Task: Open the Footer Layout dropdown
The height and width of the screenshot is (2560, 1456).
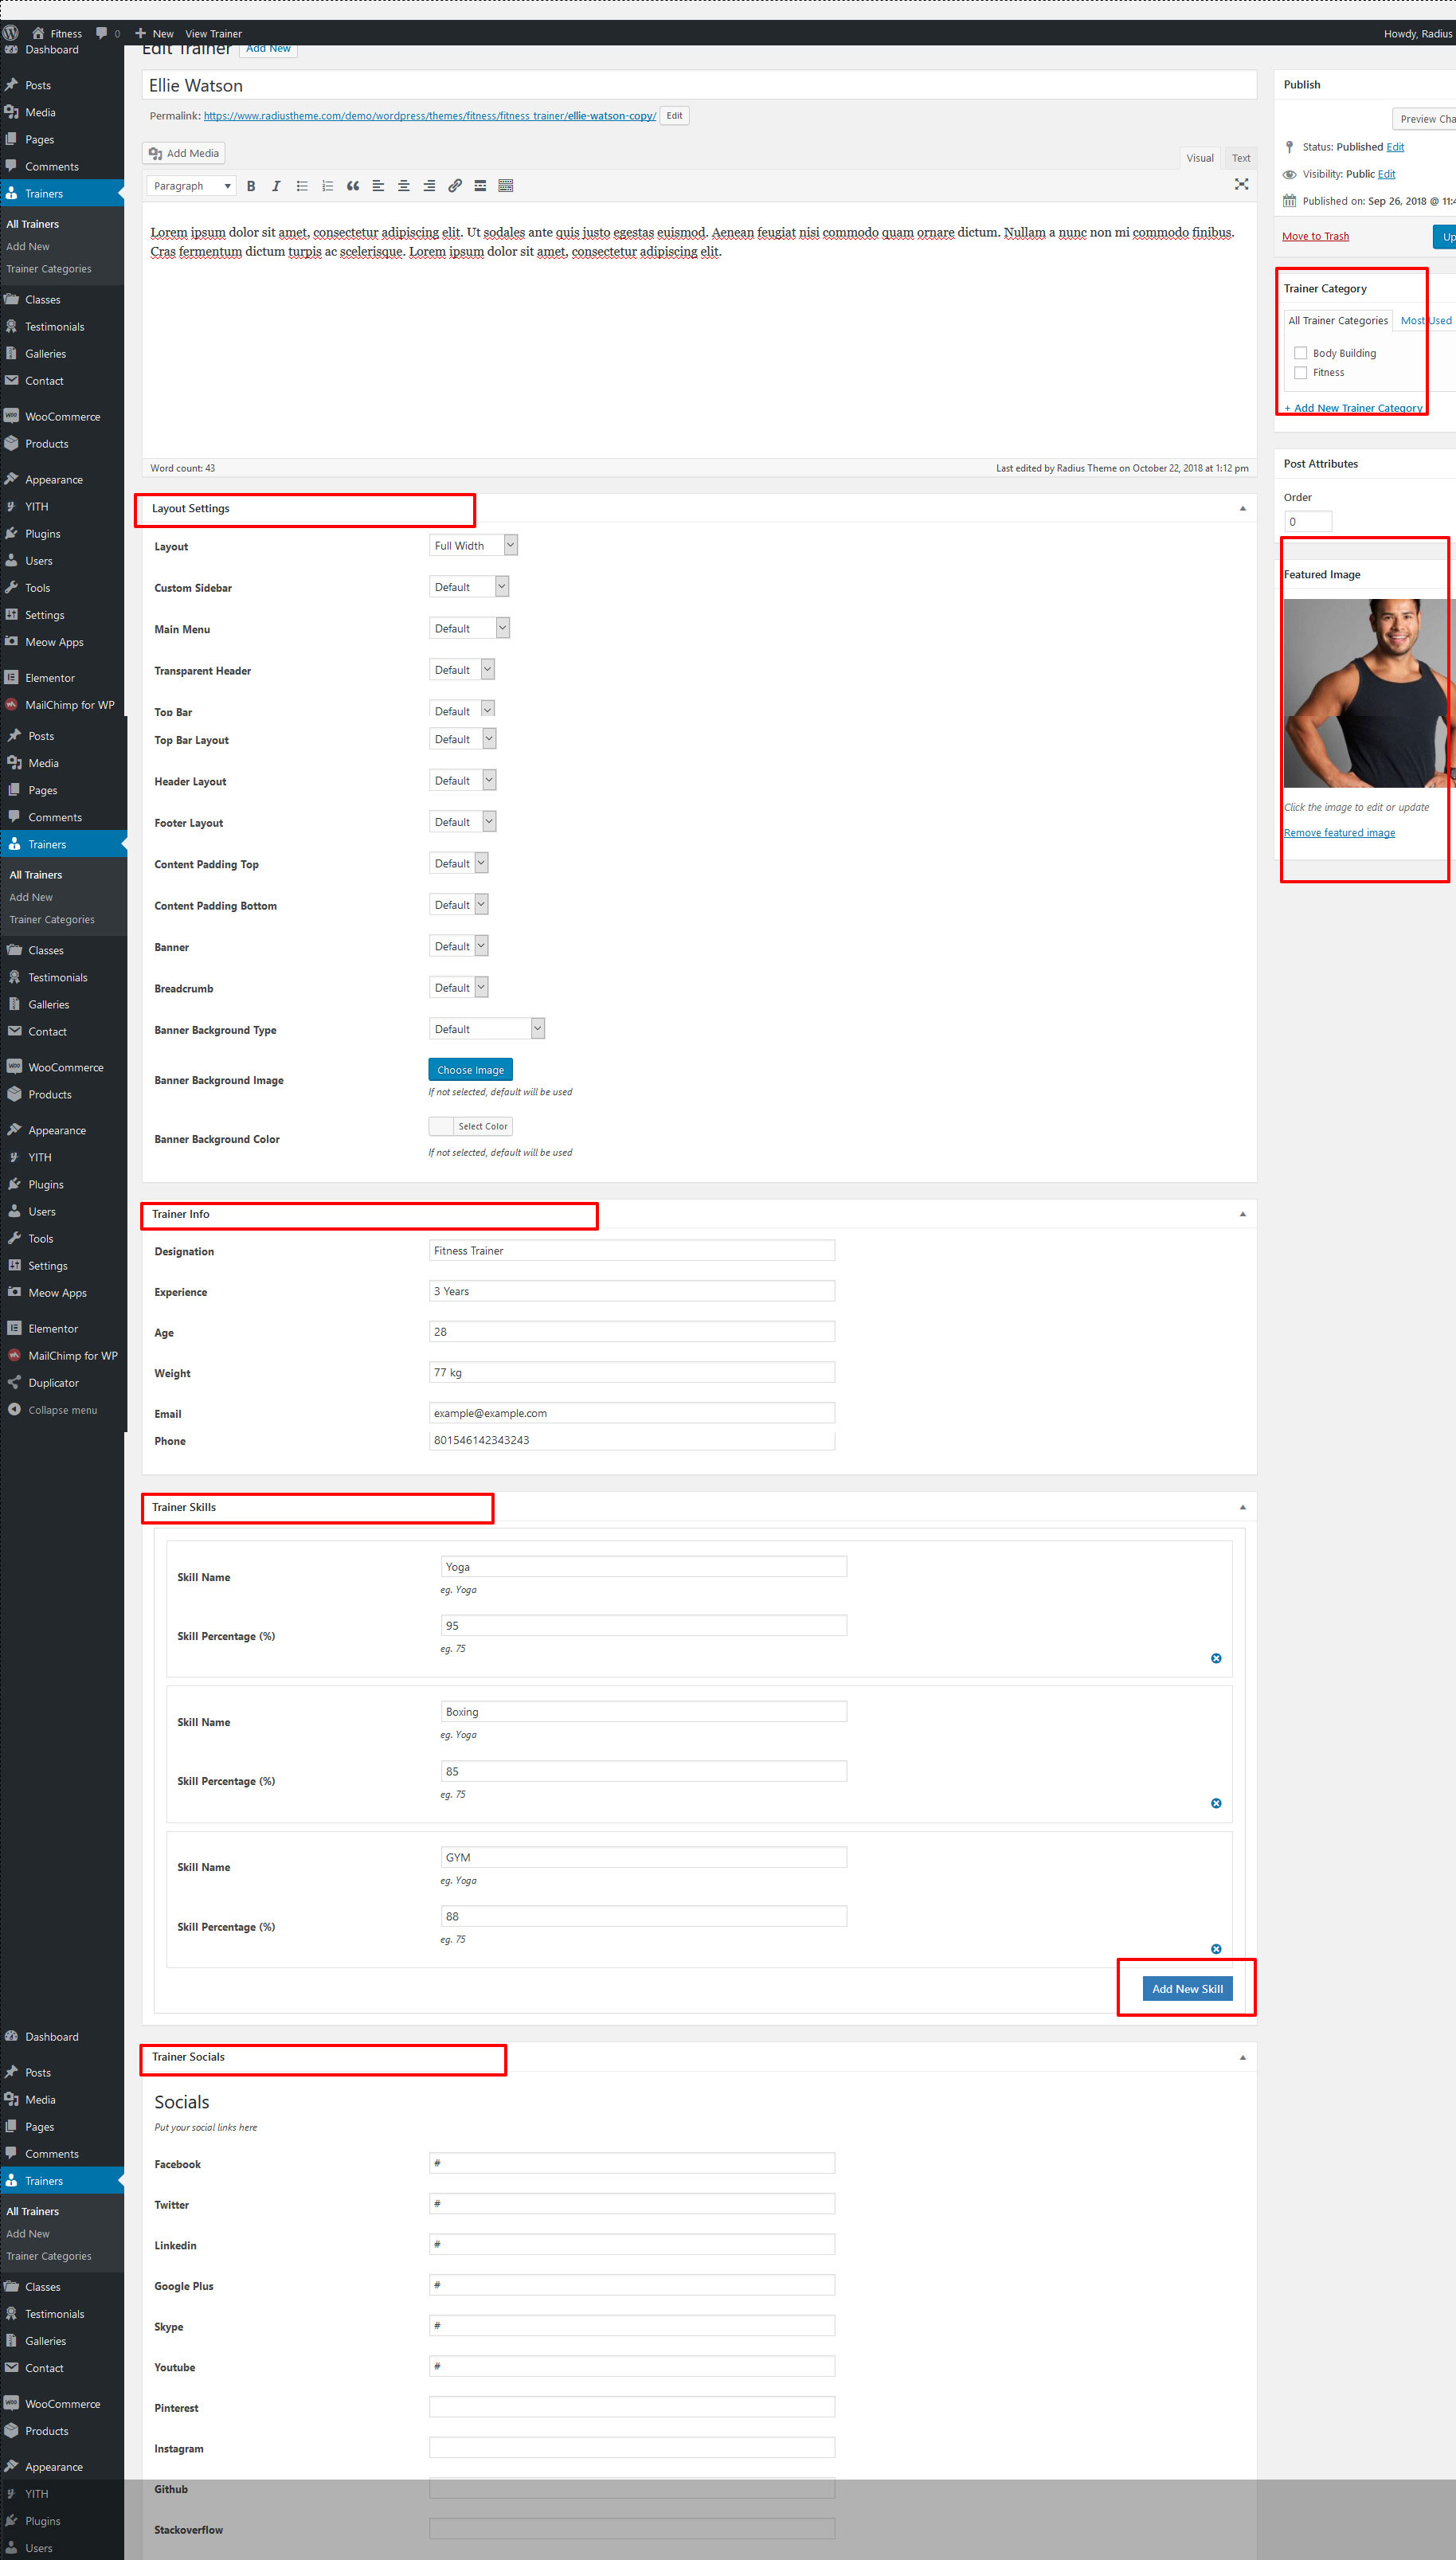Action: click(x=462, y=822)
